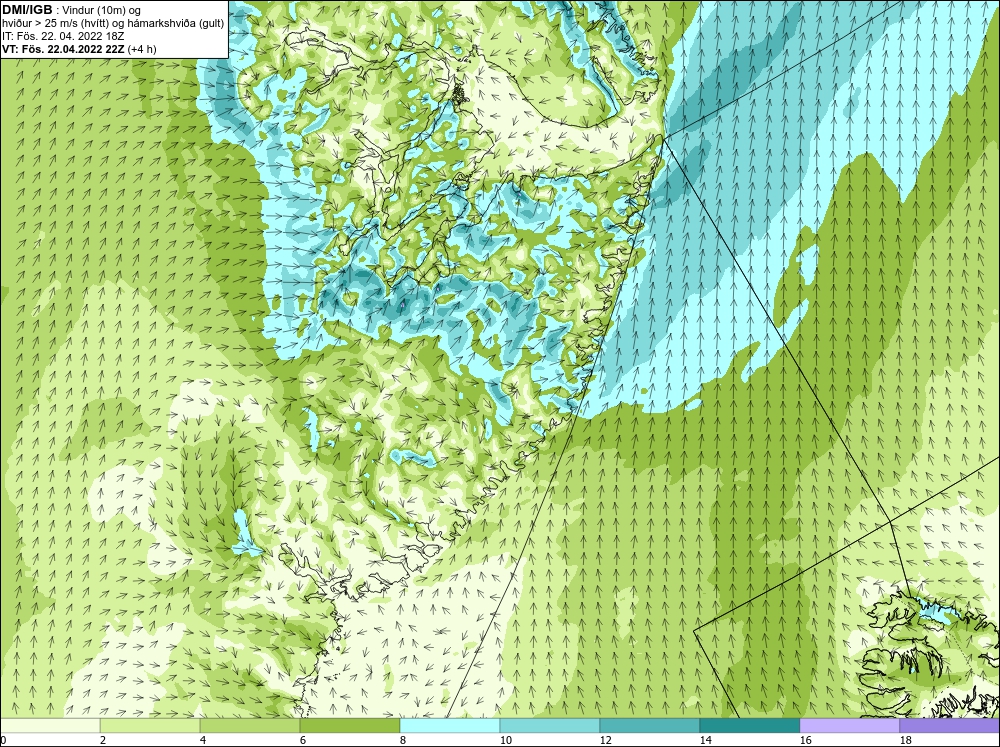Click the legend label '18'
The width and height of the screenshot is (1000, 747).
click(905, 741)
